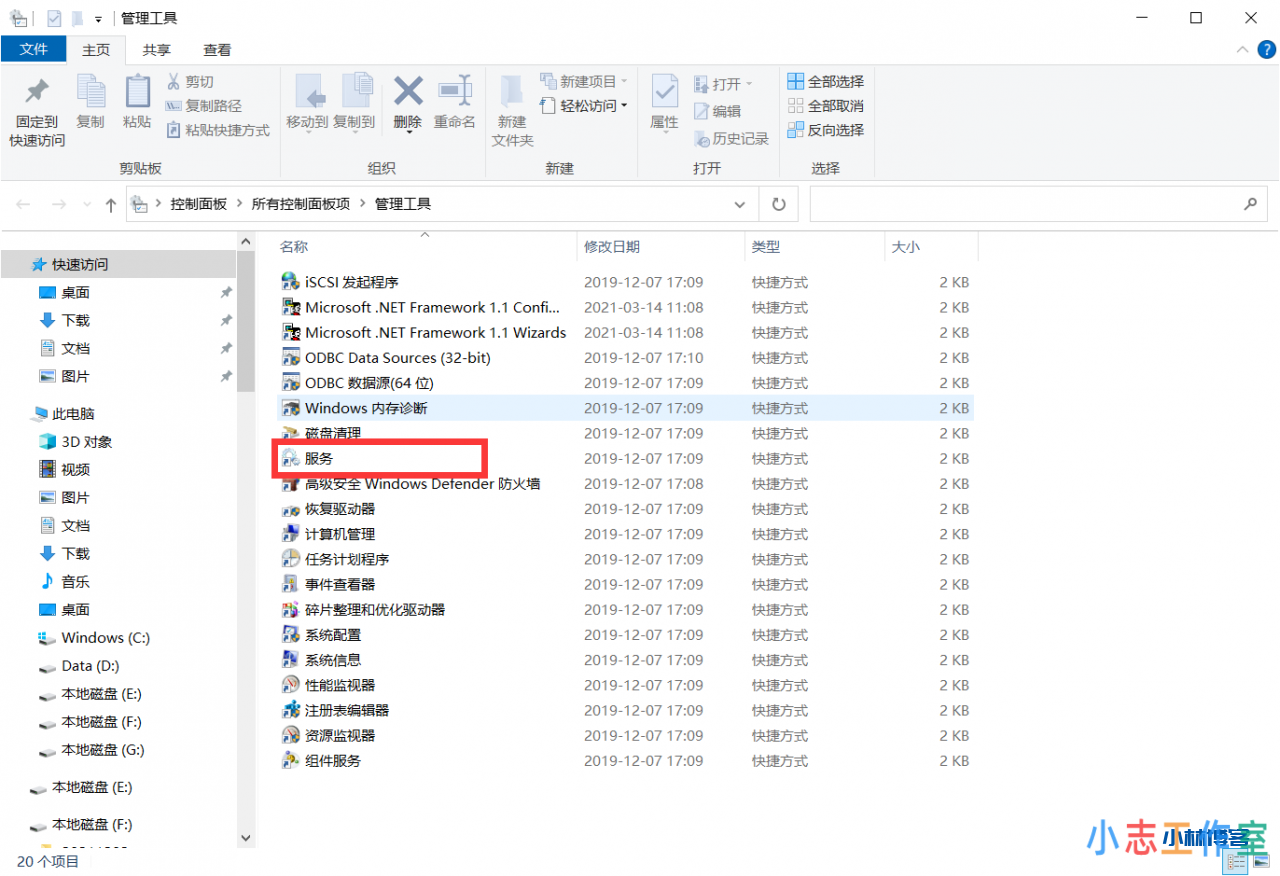Refresh the folder view
Image resolution: width=1280 pixels, height=876 pixels.
778,203
